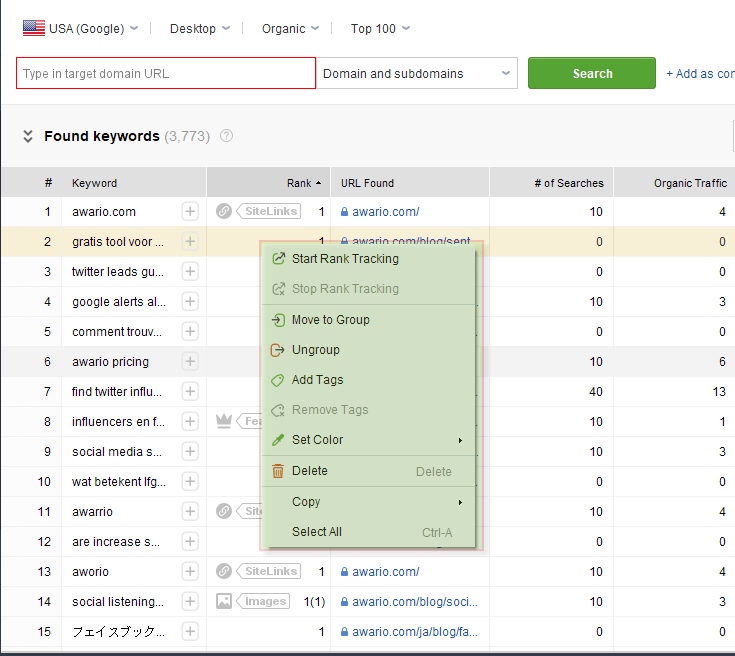Click the USA flag icon

pyautogui.click(x=34, y=28)
